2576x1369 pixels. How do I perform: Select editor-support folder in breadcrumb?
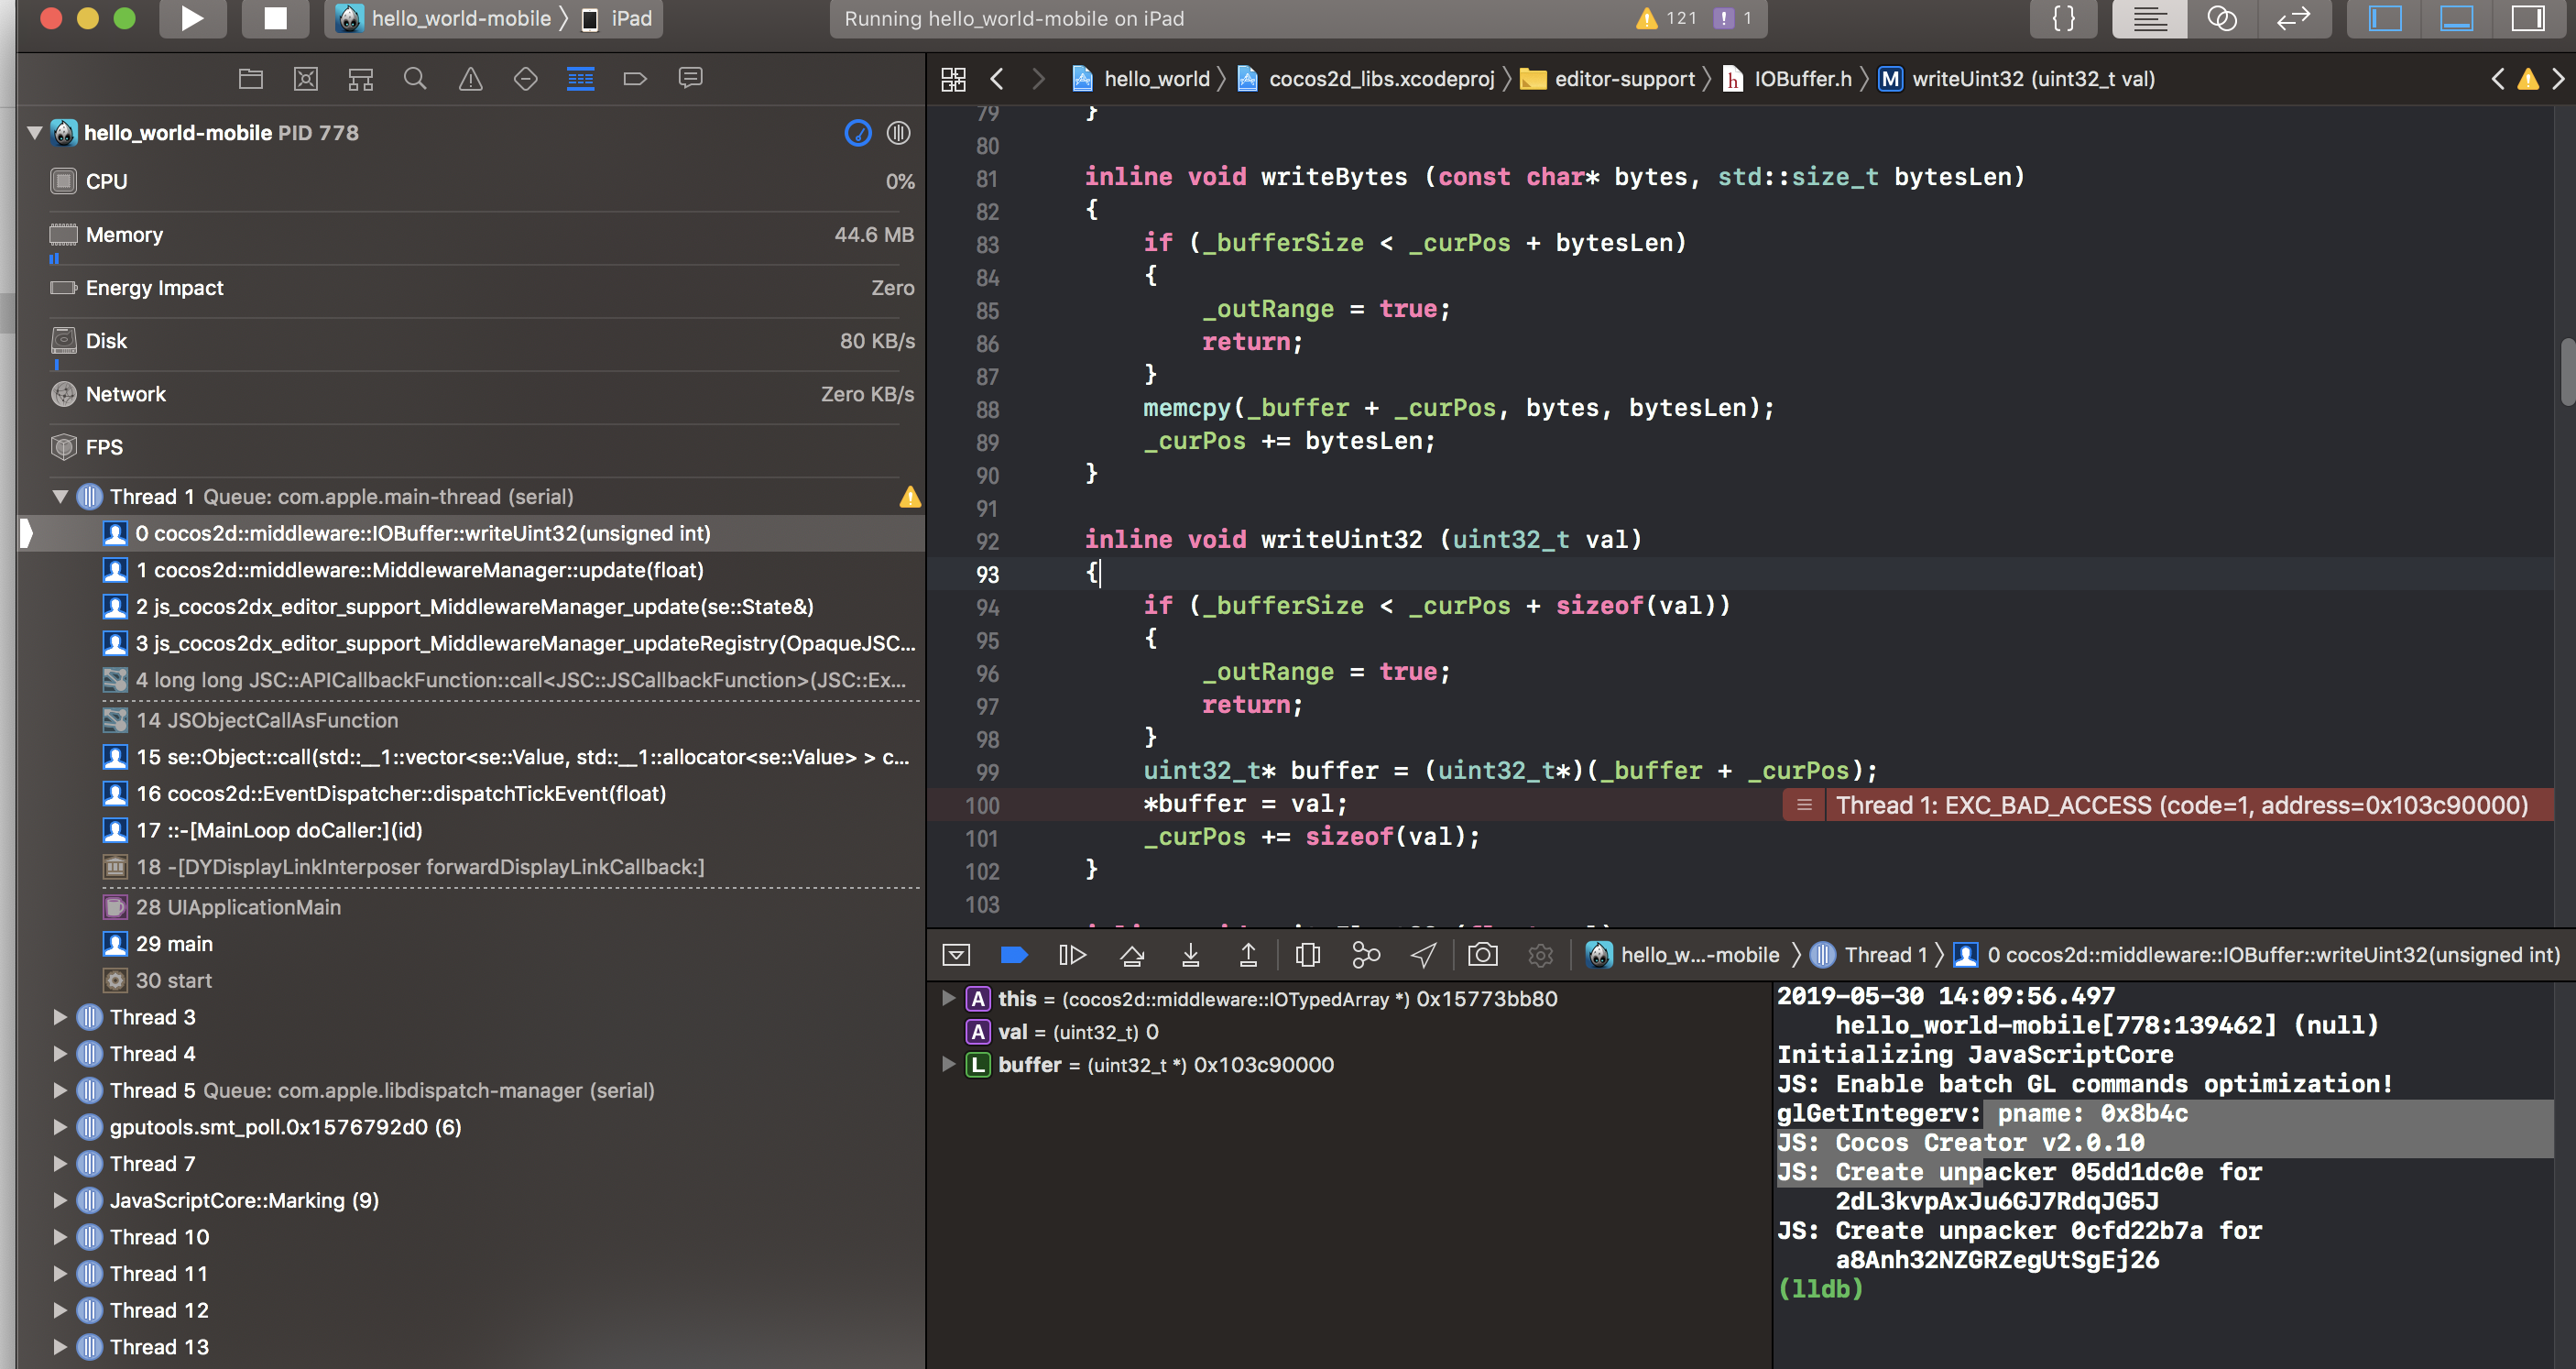click(x=1623, y=78)
